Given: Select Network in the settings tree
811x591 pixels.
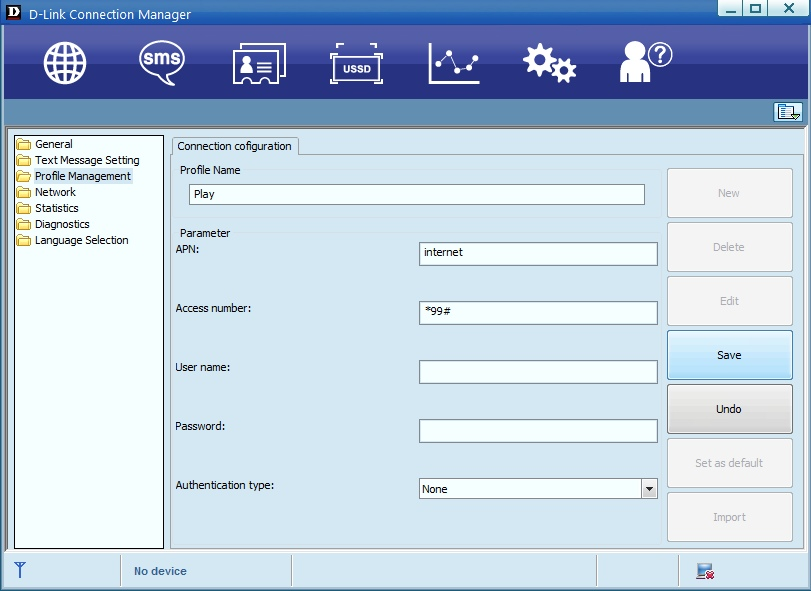Looking at the screenshot, I should click(x=55, y=192).
